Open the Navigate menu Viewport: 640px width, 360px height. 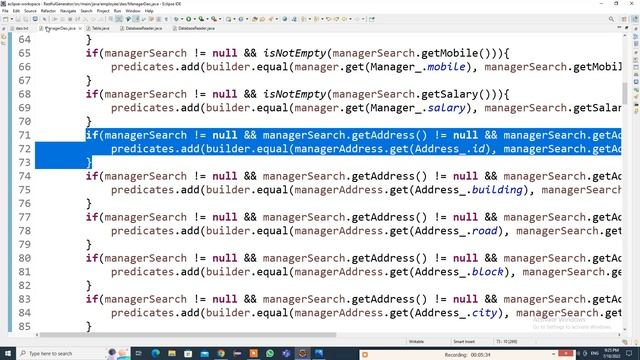click(68, 11)
